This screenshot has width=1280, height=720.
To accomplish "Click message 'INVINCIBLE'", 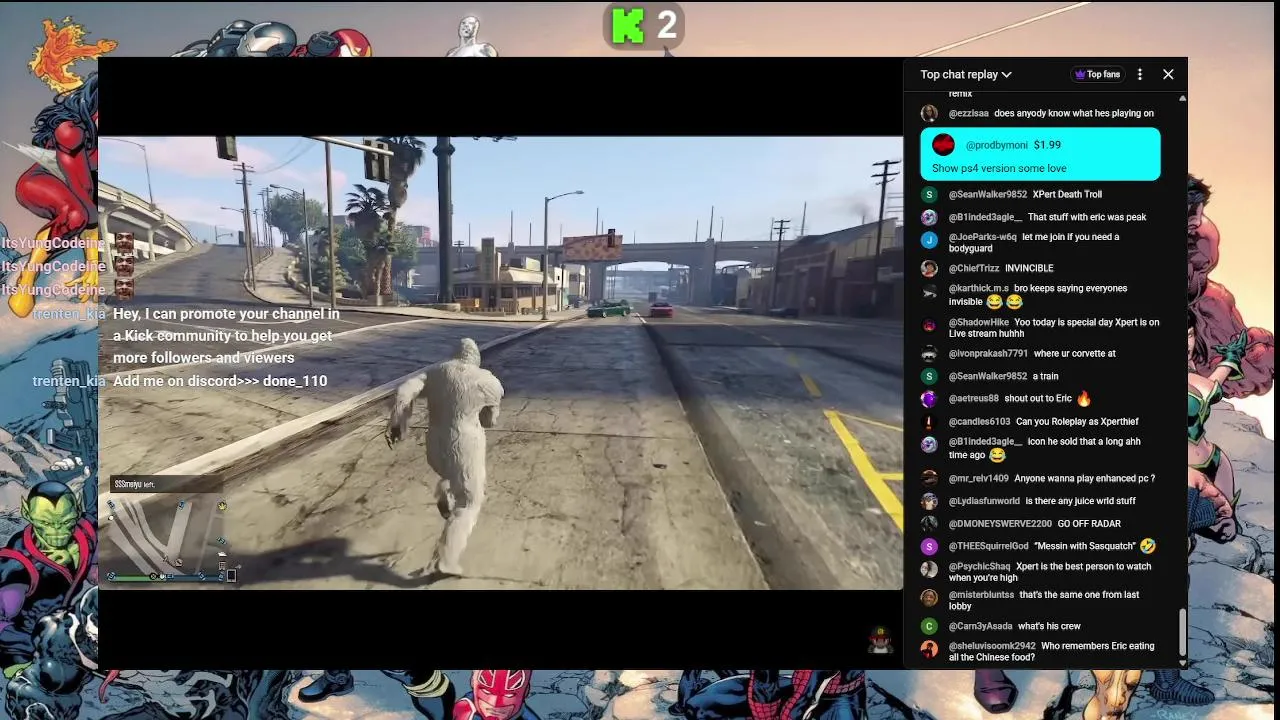I will pyautogui.click(x=1029, y=268).
